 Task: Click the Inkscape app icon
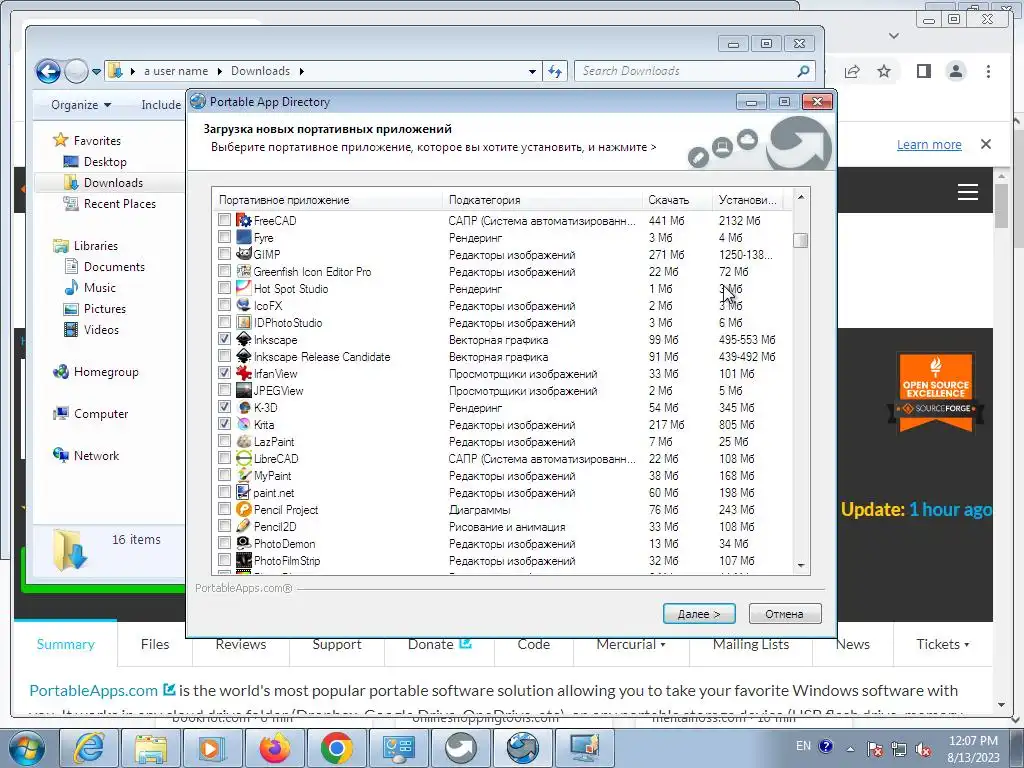pos(244,340)
